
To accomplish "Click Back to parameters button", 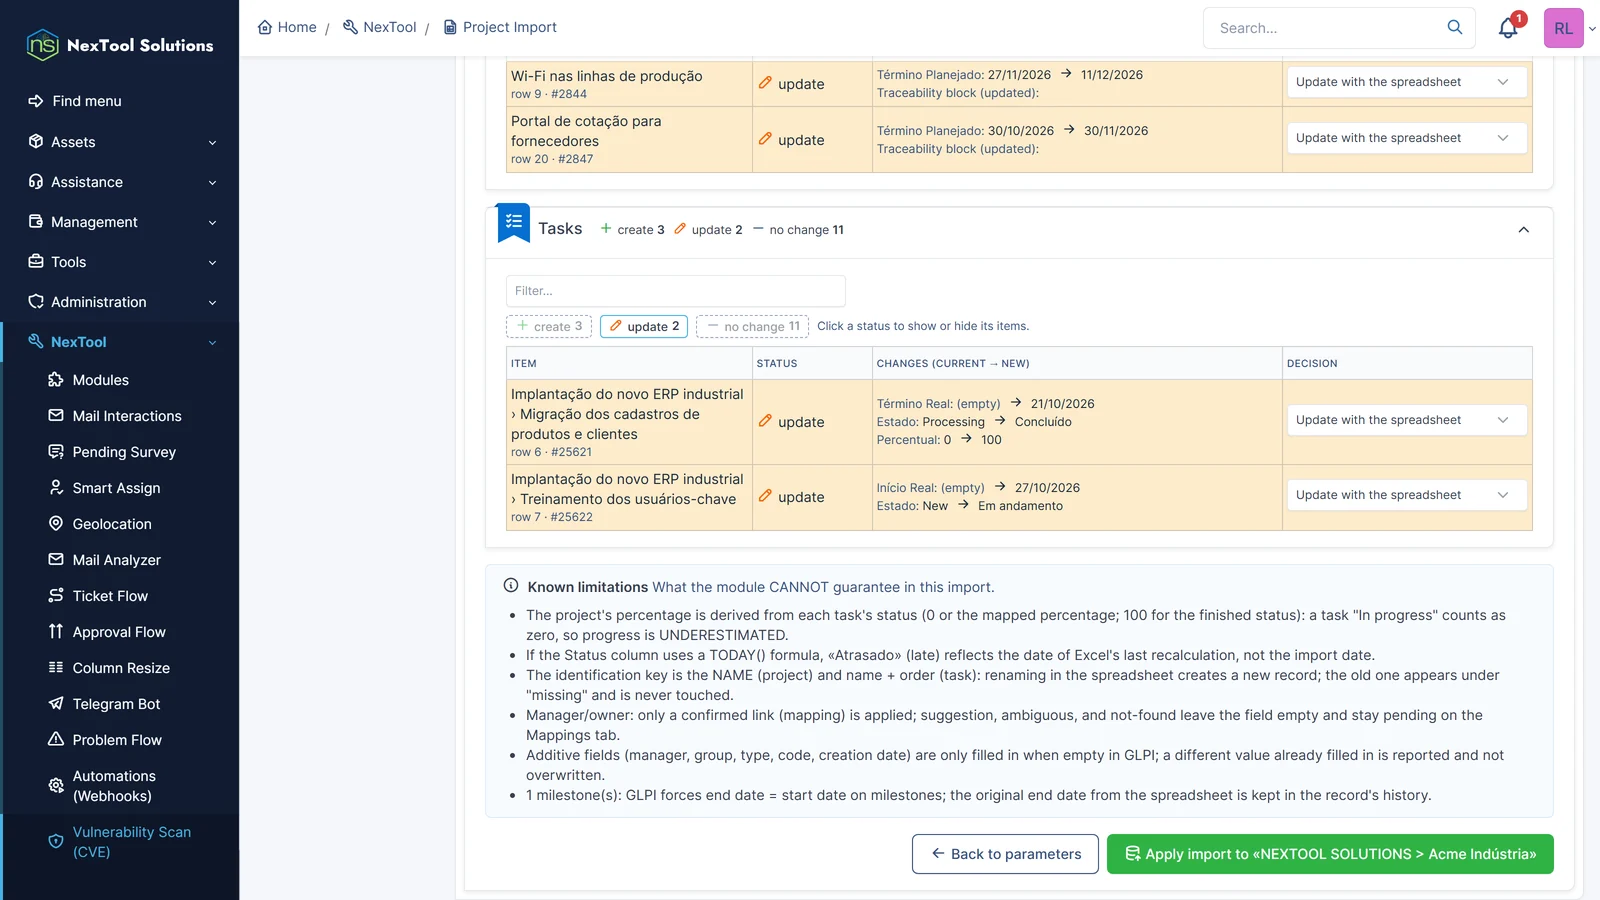I will pos(1005,854).
